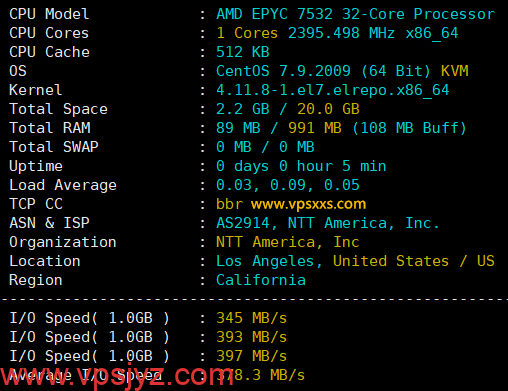Viewport: 508px width, 391px height.
Task: Select the kernel version 4.11.8-1.el7.elrepo string
Action: tap(333, 90)
